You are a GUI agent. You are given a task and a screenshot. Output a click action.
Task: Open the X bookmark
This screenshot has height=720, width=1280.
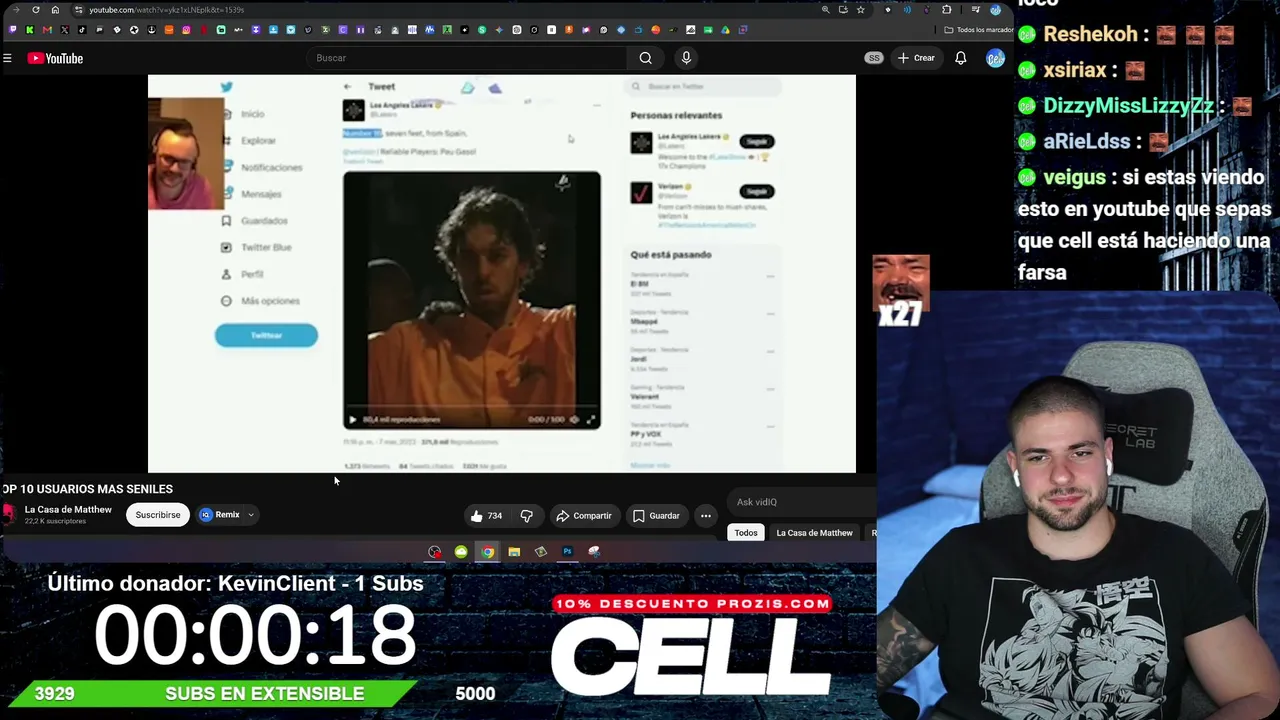point(64,30)
